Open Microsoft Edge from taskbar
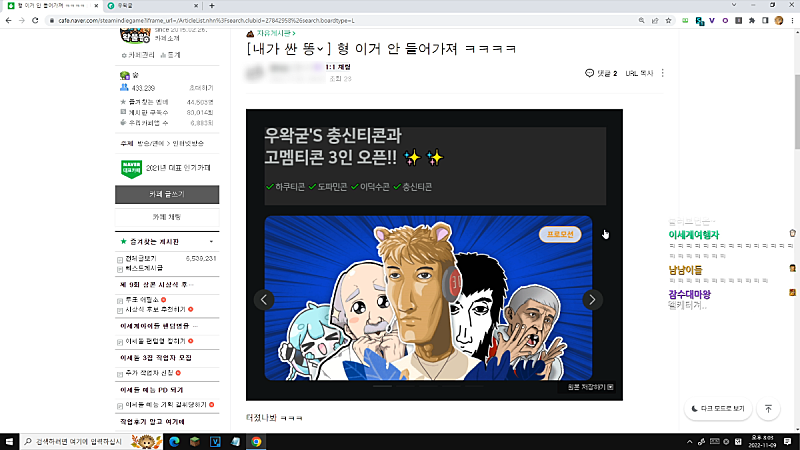 [174, 441]
